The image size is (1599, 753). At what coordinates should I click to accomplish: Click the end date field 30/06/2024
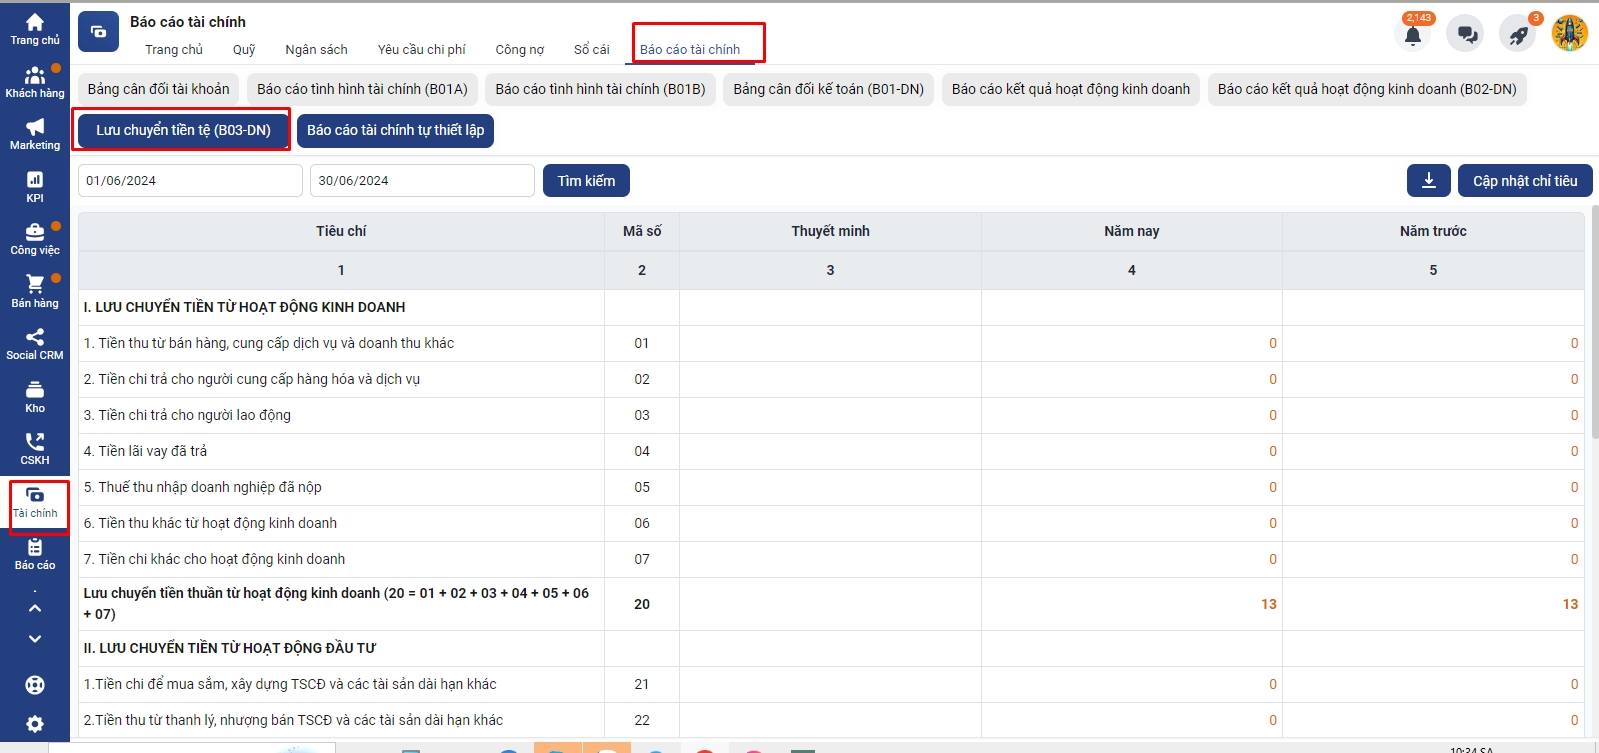click(422, 181)
